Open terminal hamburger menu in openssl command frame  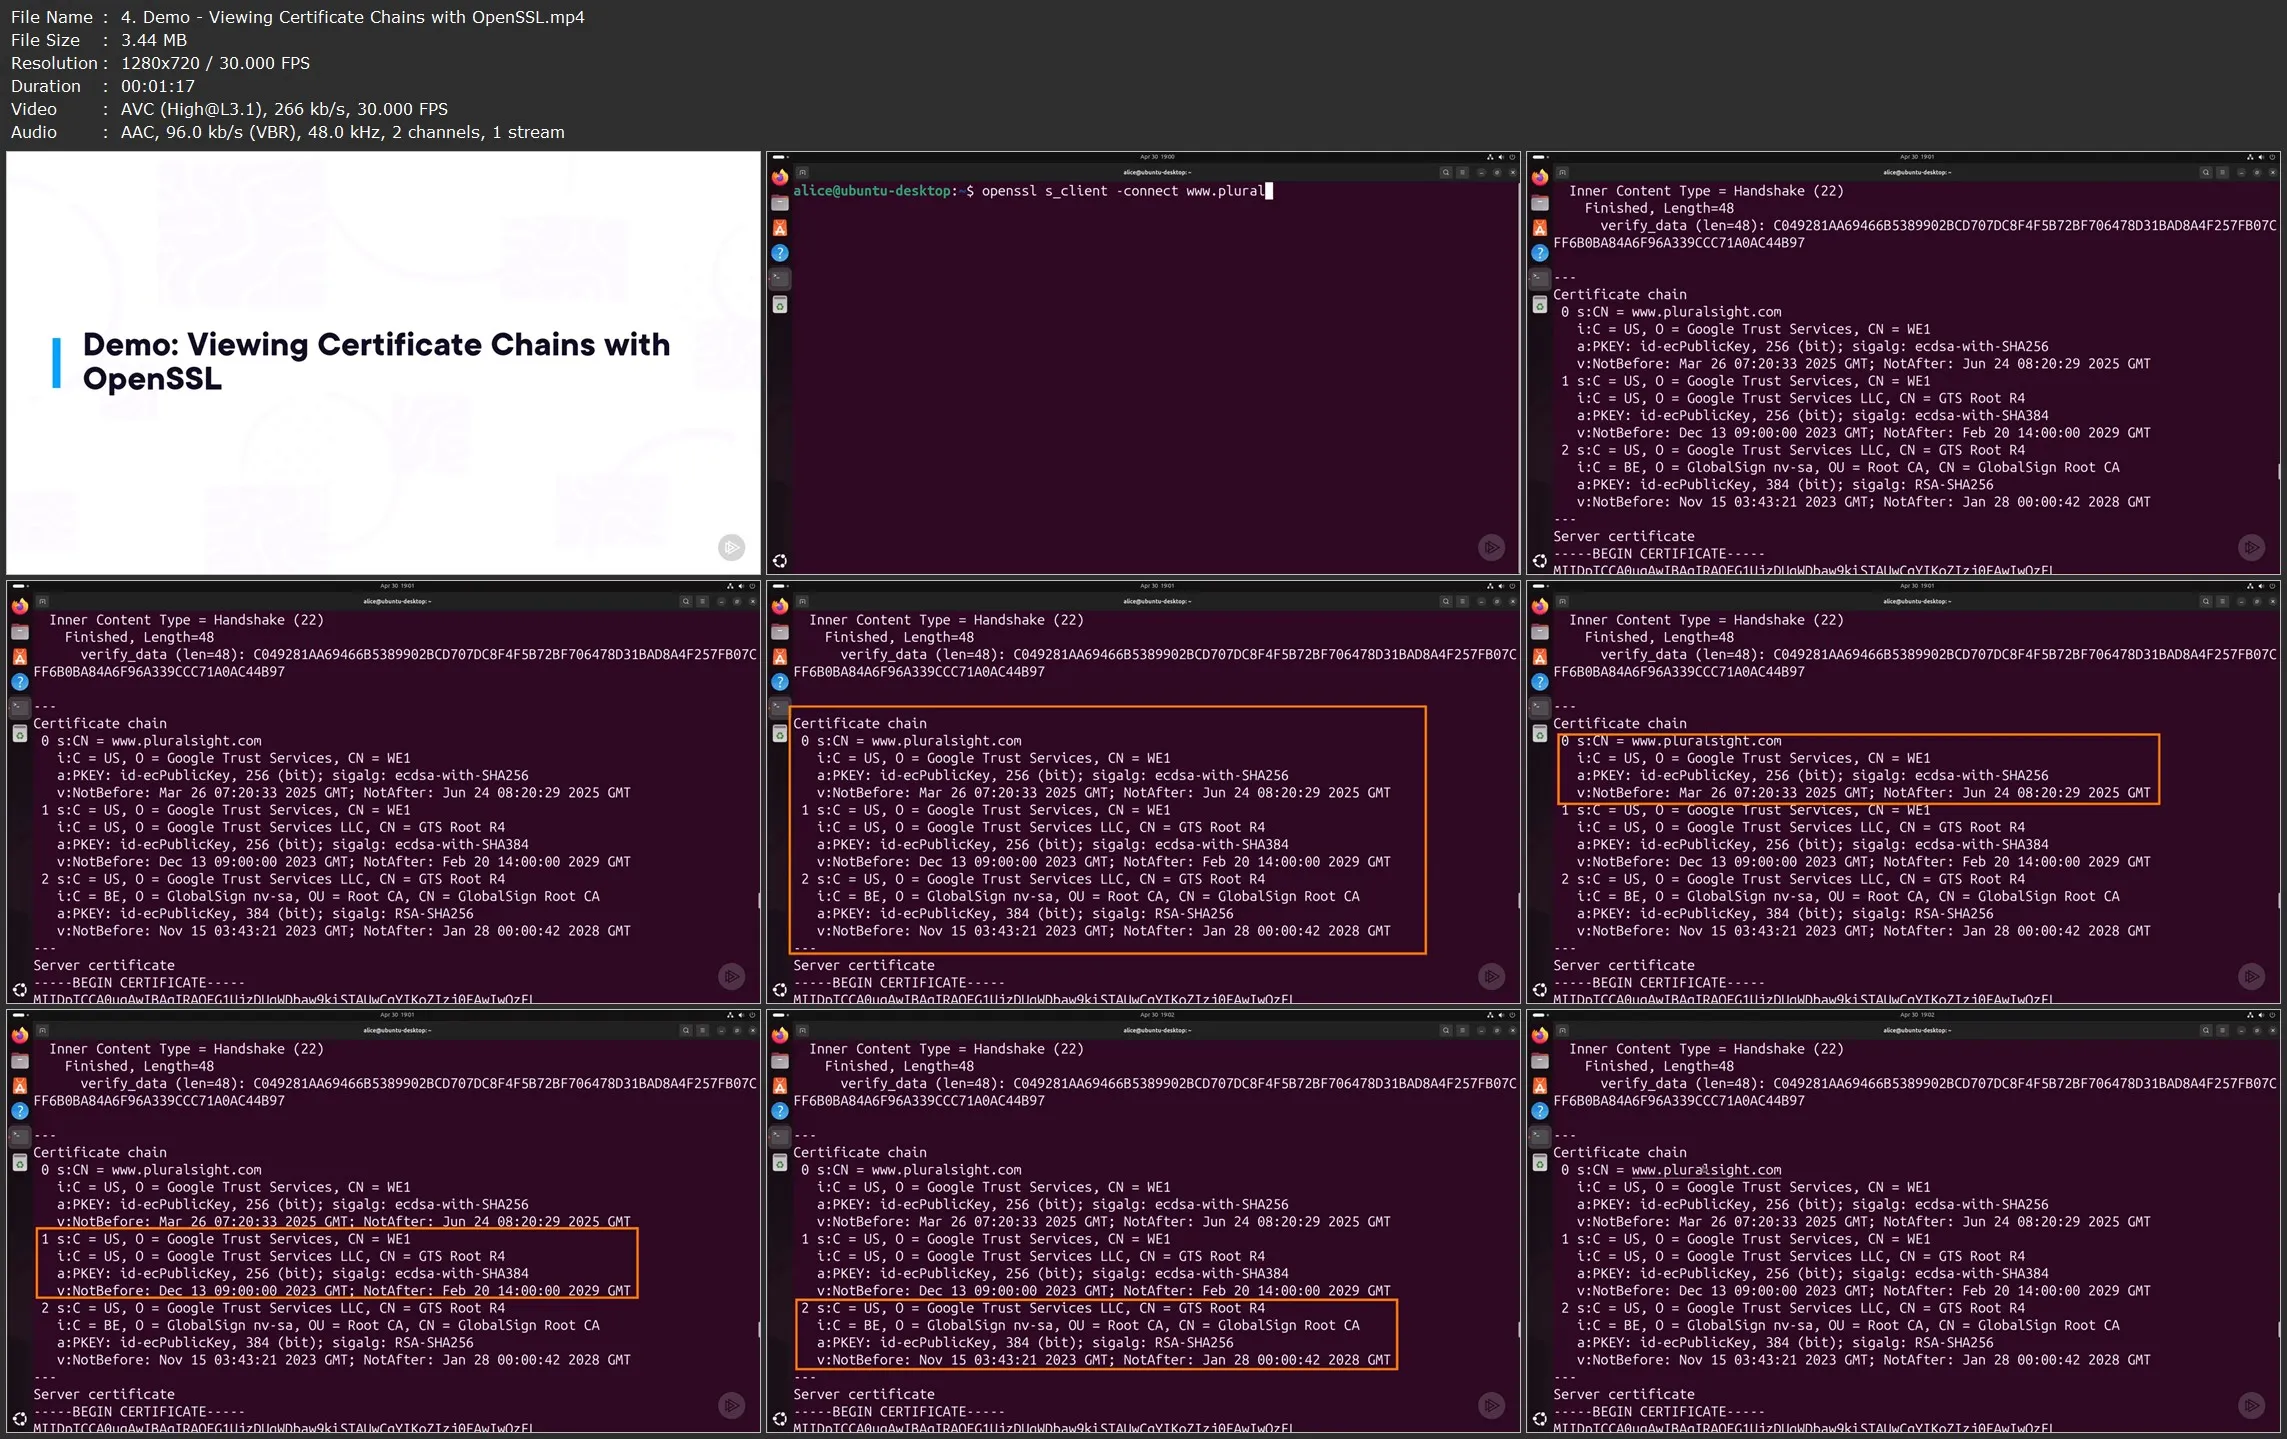1463,172
